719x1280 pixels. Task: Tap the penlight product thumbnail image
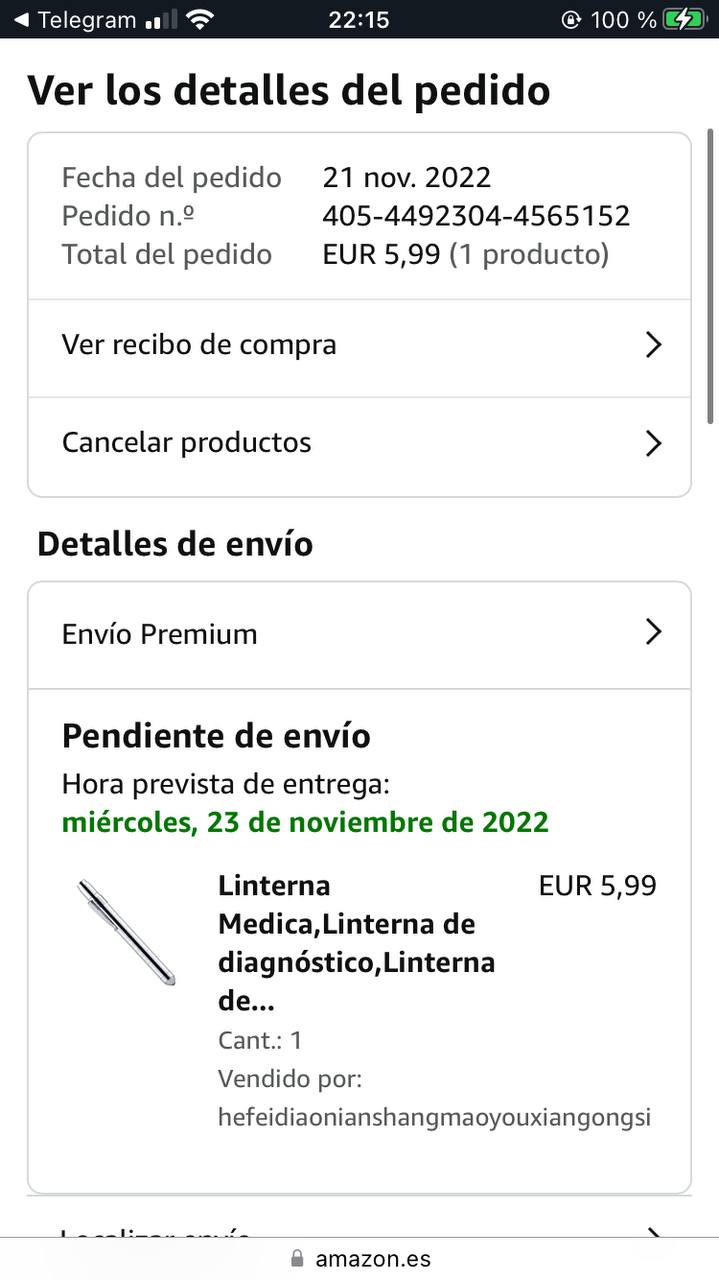[x=127, y=932]
